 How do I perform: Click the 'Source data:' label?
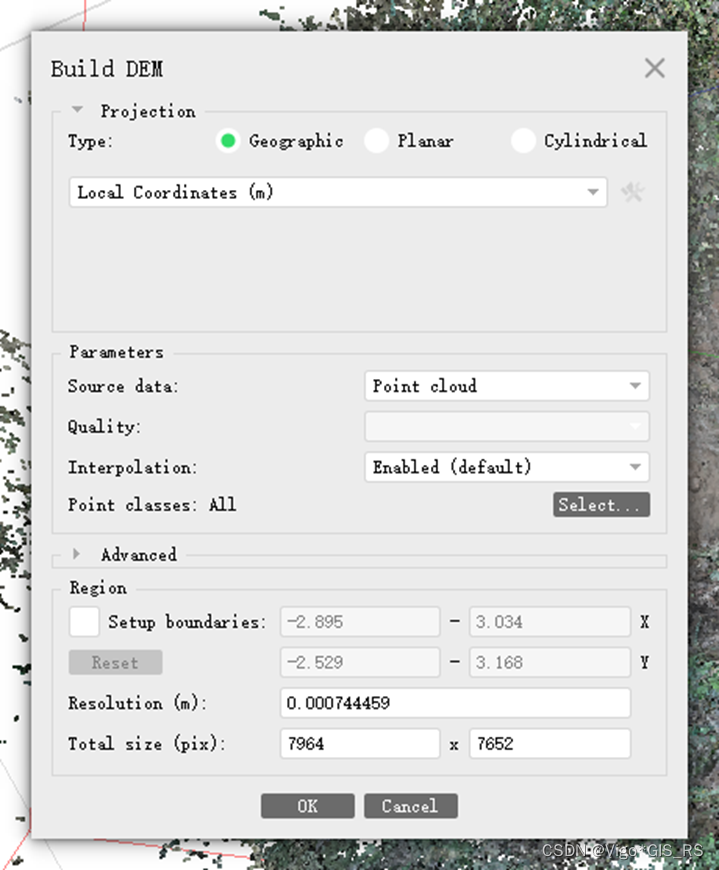click(123, 386)
